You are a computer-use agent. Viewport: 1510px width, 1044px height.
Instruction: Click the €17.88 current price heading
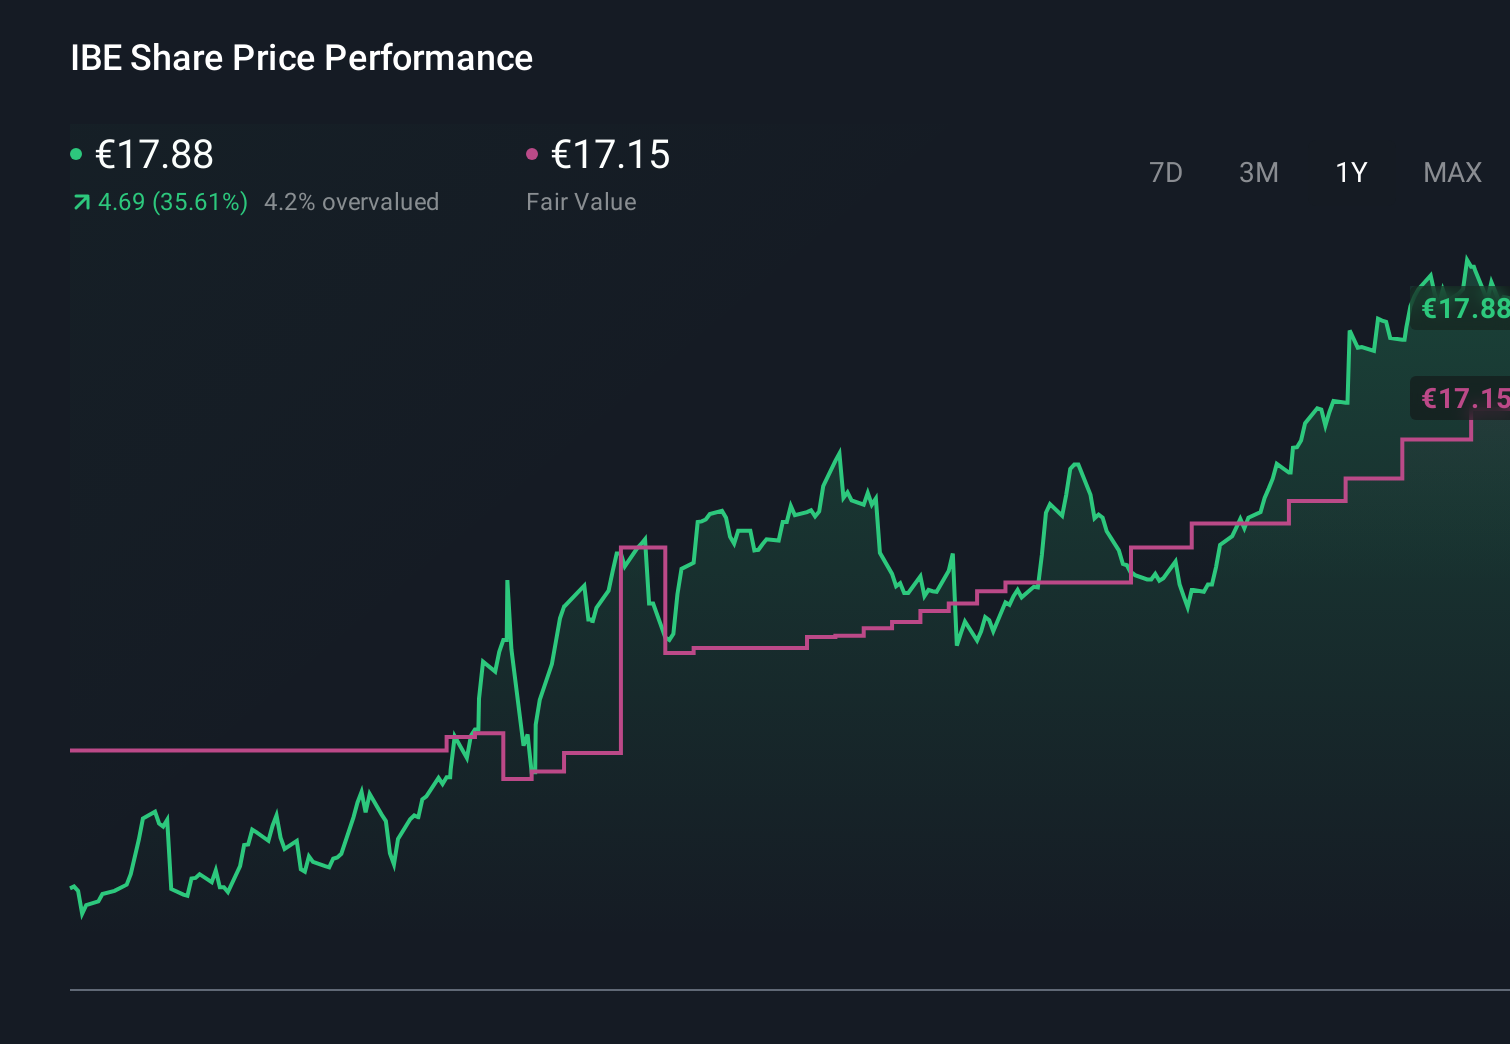[152, 155]
